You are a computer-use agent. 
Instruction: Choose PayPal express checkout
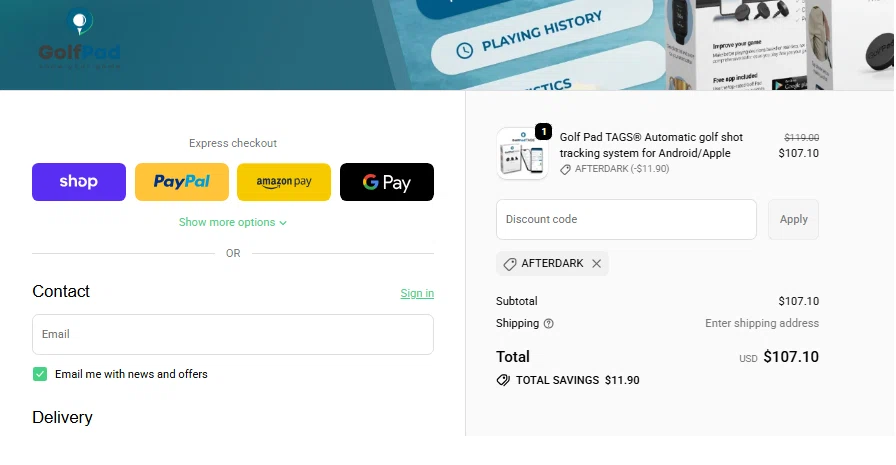pos(182,182)
